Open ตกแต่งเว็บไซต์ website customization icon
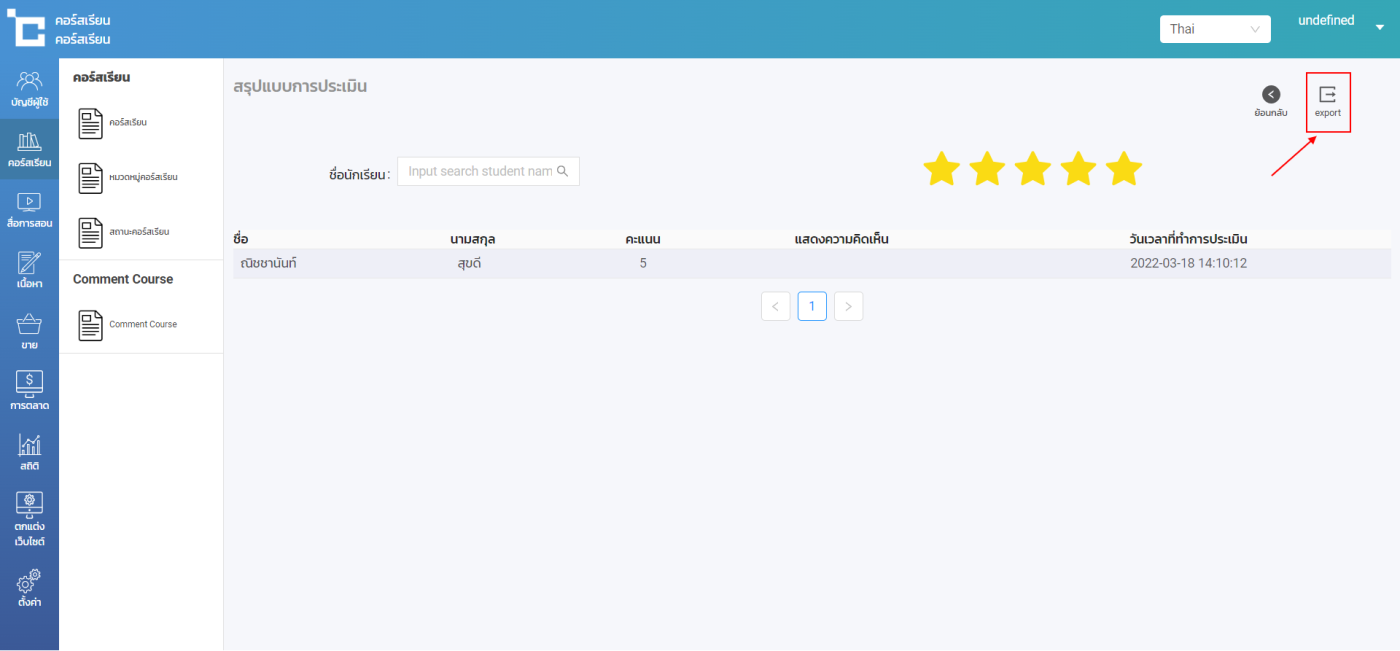 [x=29, y=504]
